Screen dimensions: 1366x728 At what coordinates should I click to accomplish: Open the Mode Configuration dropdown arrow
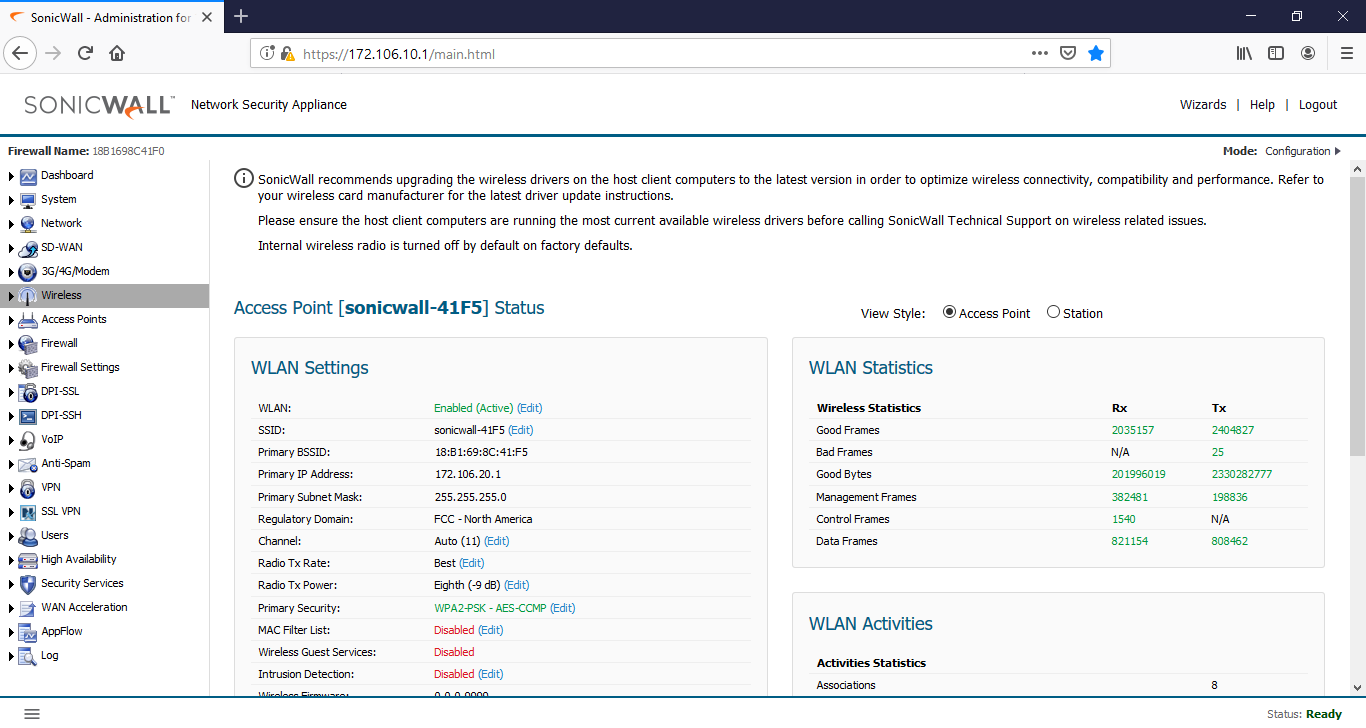point(1338,151)
